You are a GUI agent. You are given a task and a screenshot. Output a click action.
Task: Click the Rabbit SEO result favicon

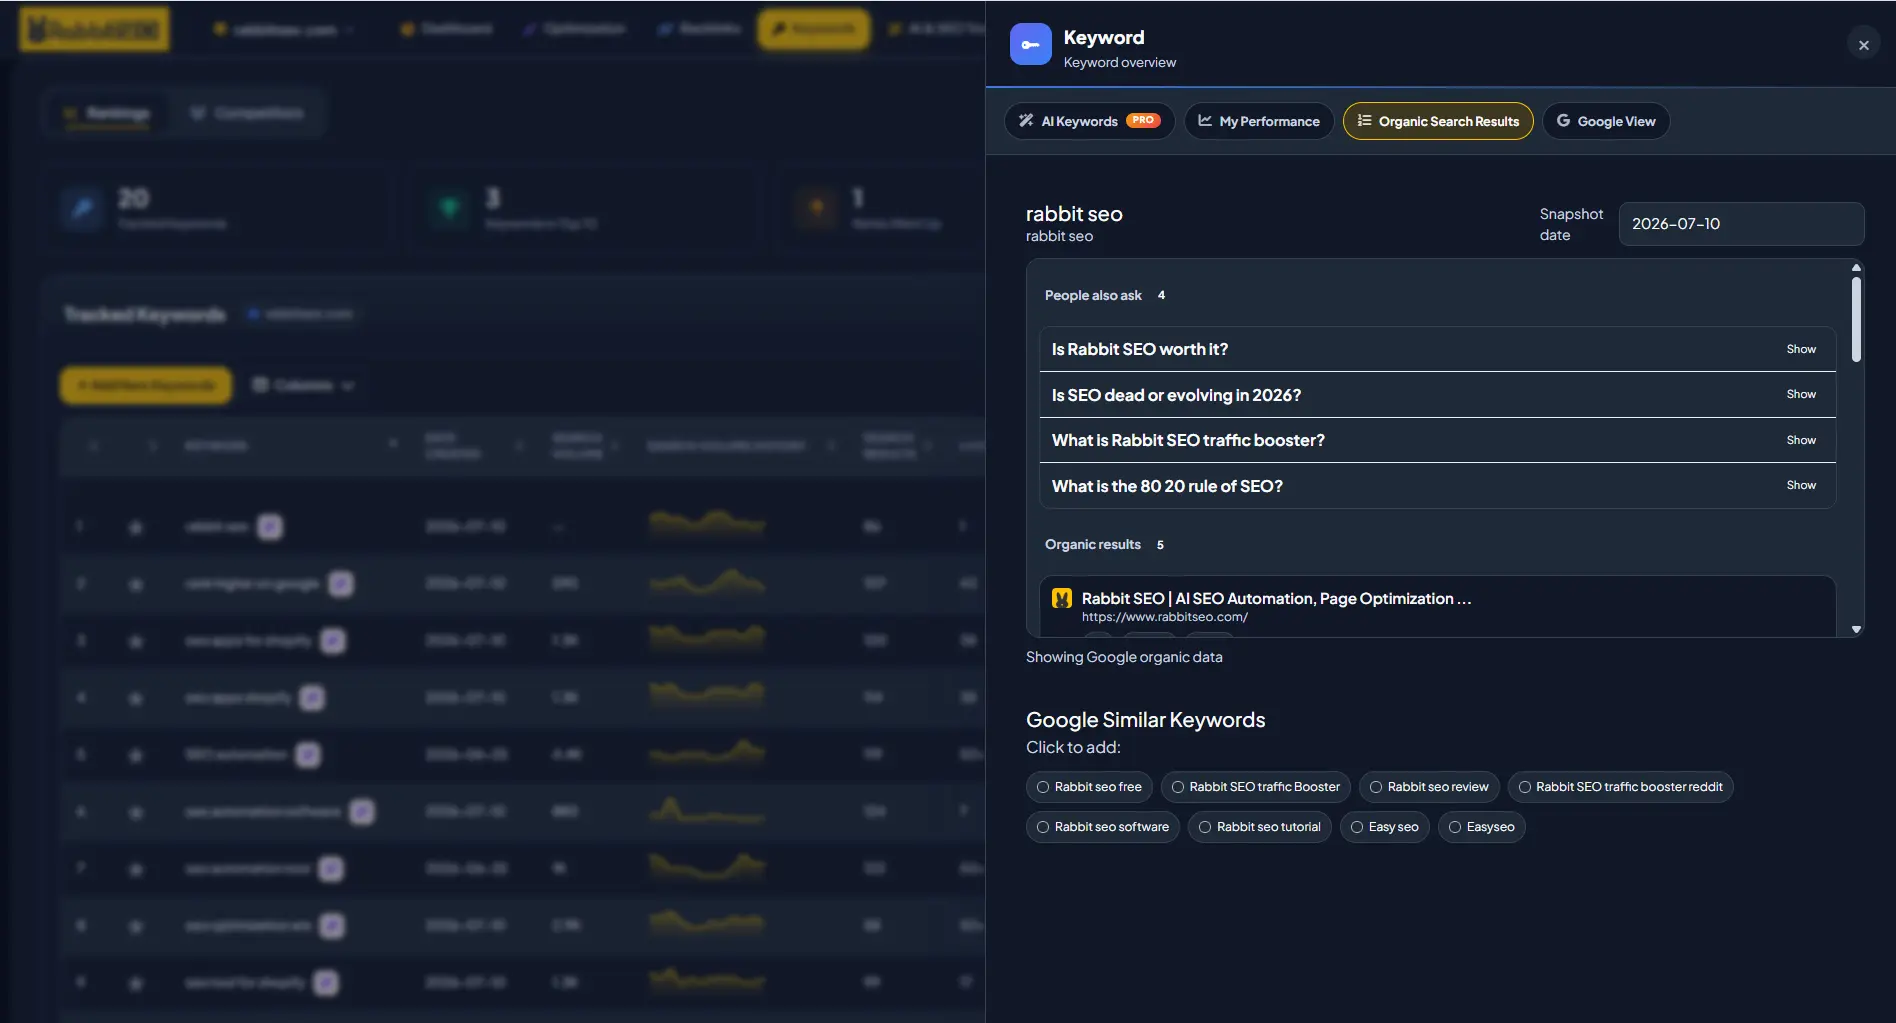click(x=1062, y=599)
